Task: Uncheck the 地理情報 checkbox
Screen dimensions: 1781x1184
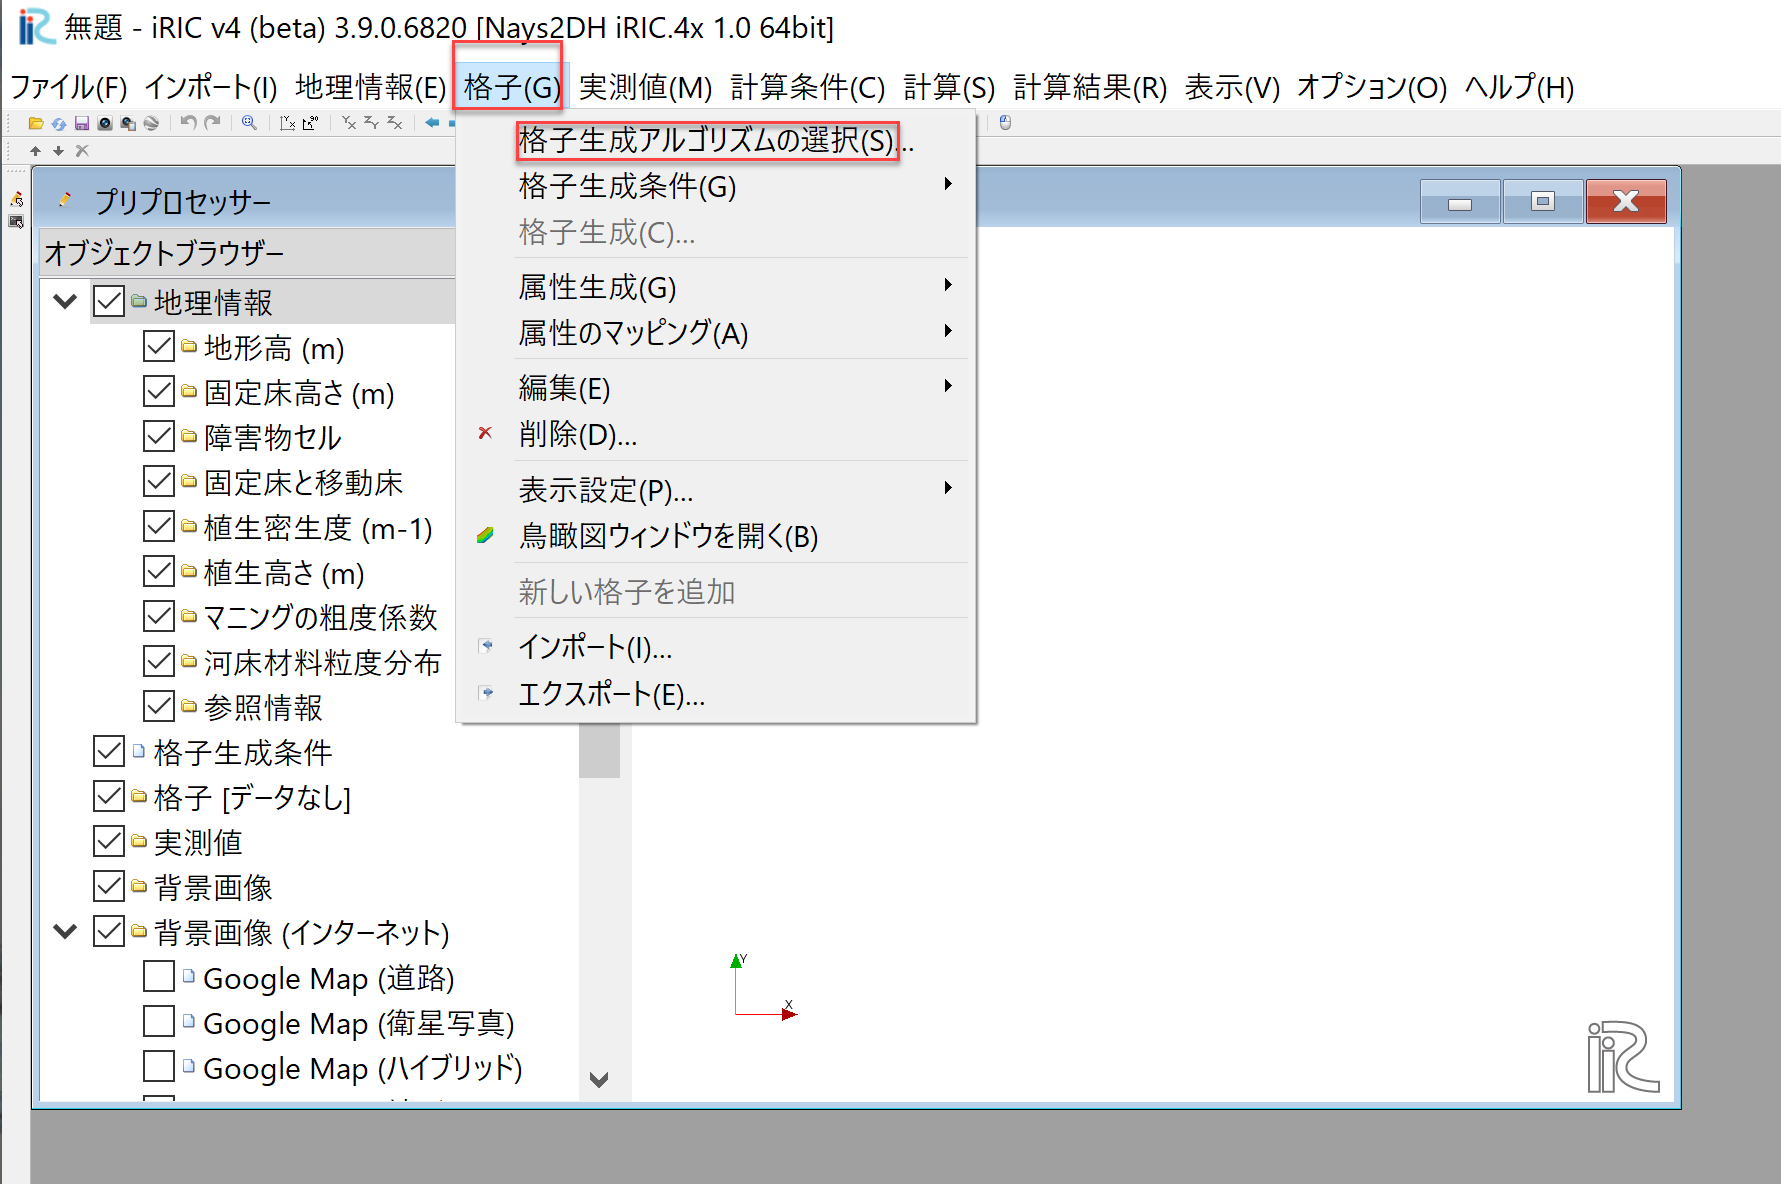Action: pos(109,302)
